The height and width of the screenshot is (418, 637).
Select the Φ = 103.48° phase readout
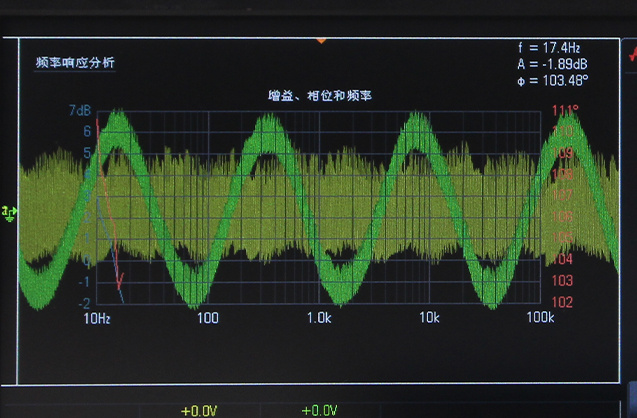[x=552, y=80]
